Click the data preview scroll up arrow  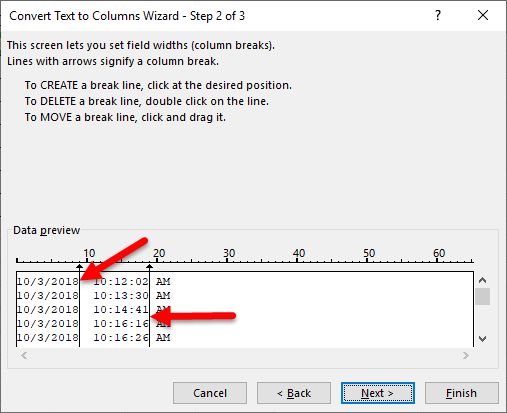(x=482, y=280)
